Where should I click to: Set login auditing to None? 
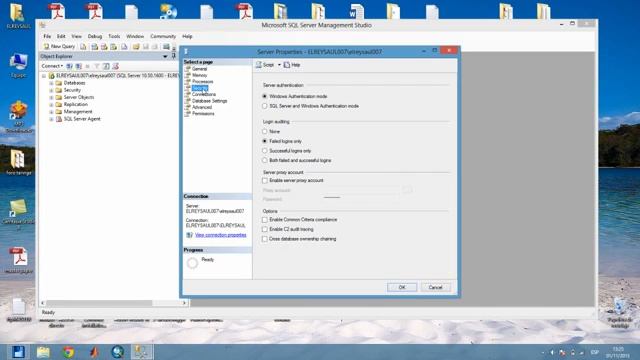(264, 131)
